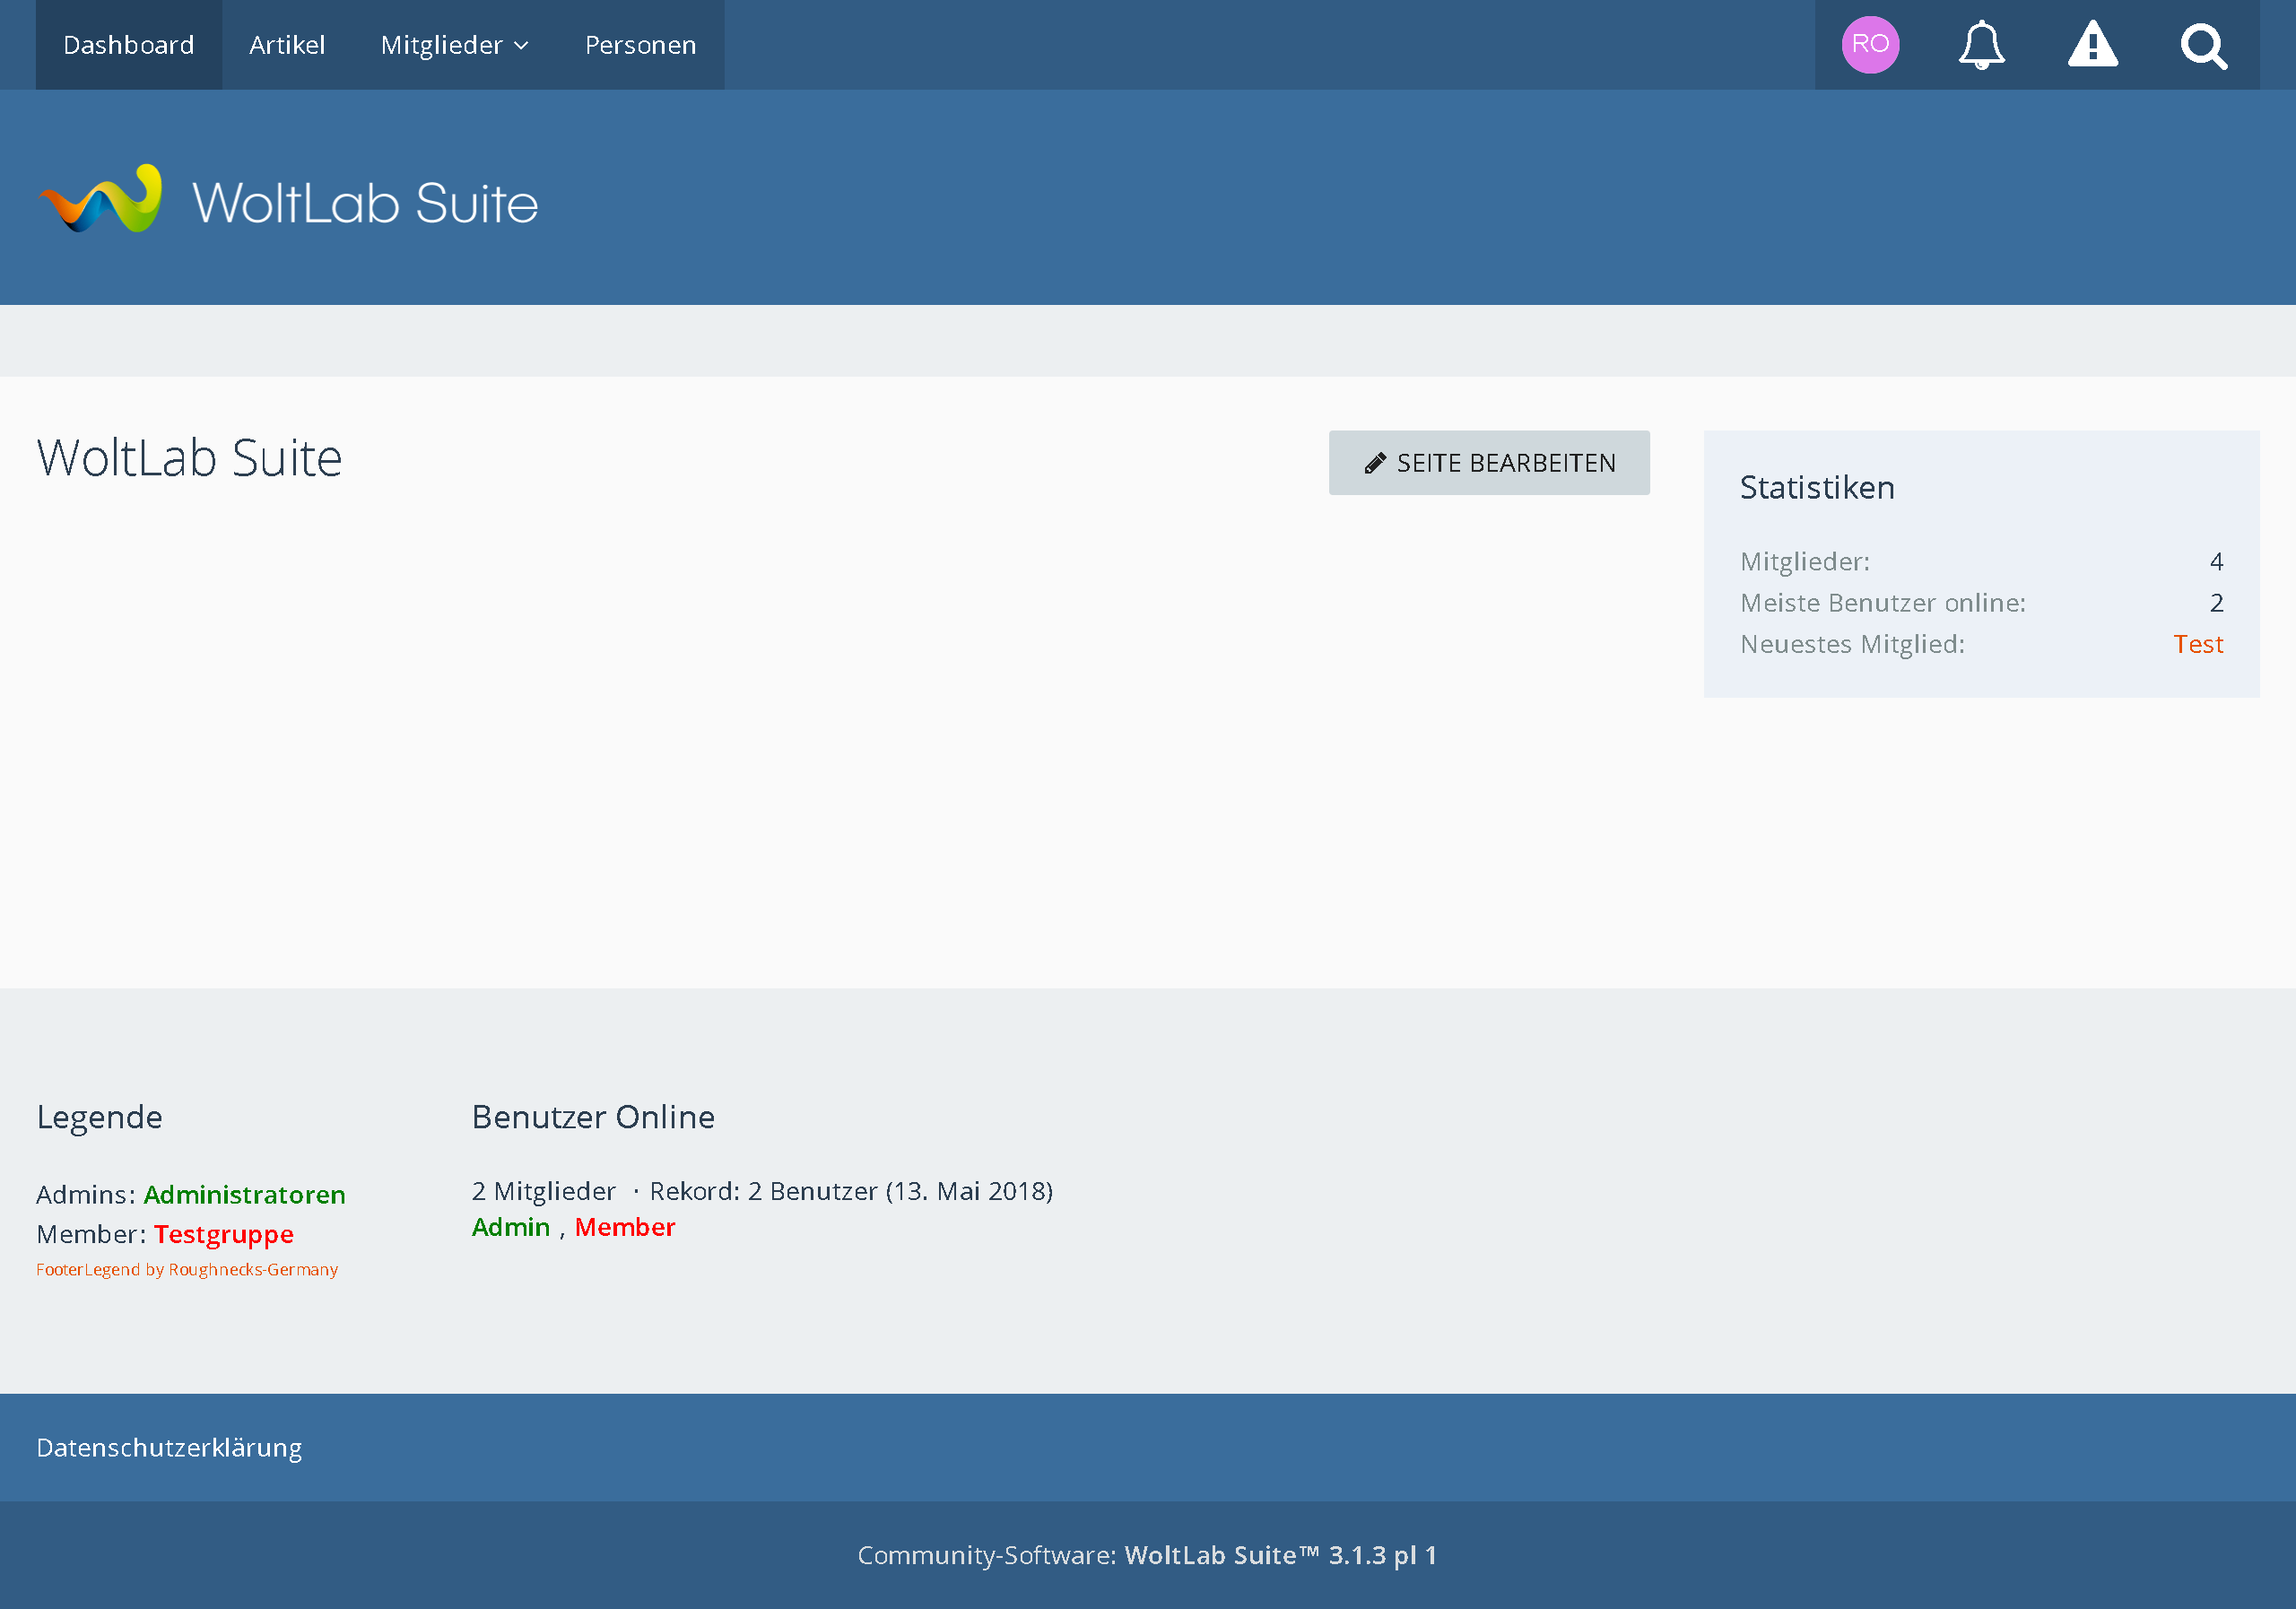Viewport: 2296px width, 1609px height.
Task: Click the Legende heading
Action: coord(99,1117)
